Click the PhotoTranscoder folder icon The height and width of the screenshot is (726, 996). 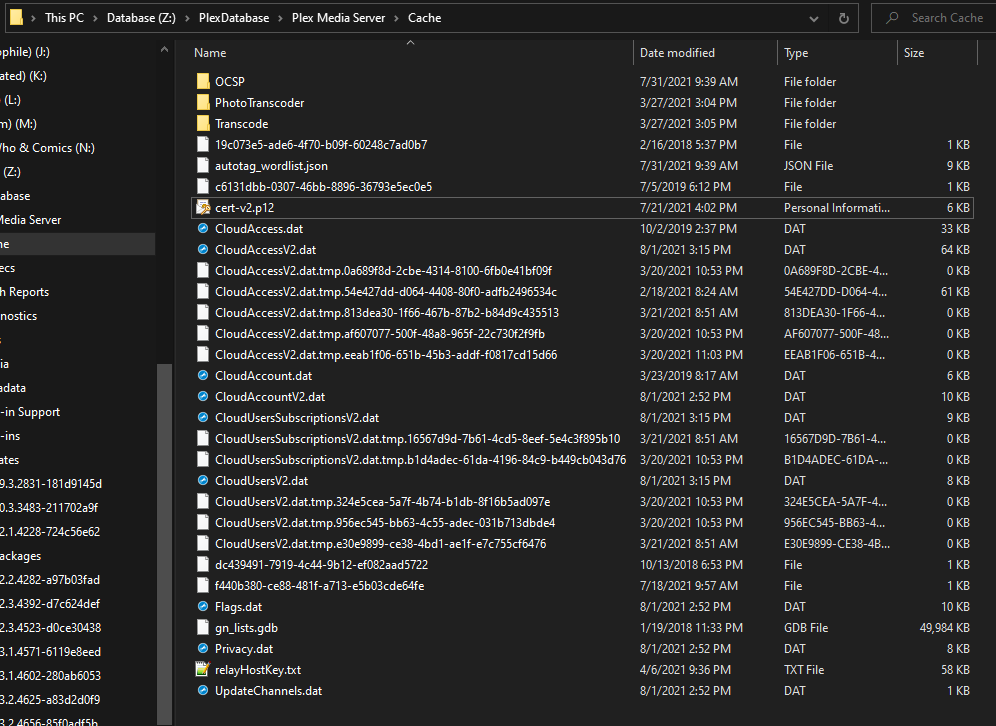coord(203,102)
